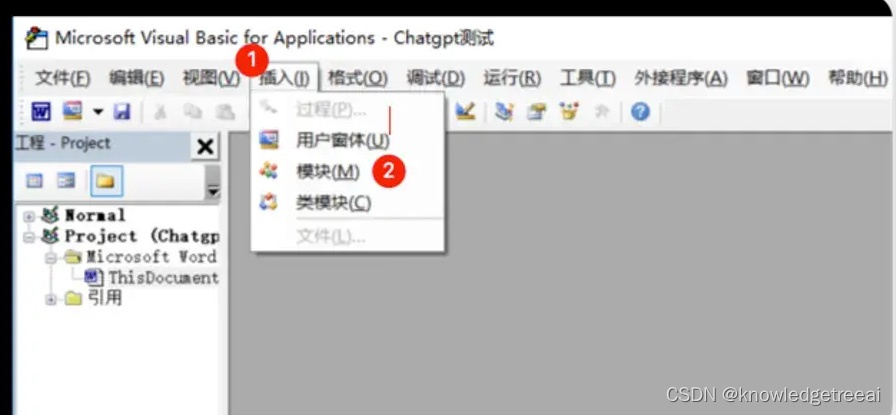896x415 pixels.
Task: Click the greyed Toolbox icon in toolbar
Action: pos(602,112)
